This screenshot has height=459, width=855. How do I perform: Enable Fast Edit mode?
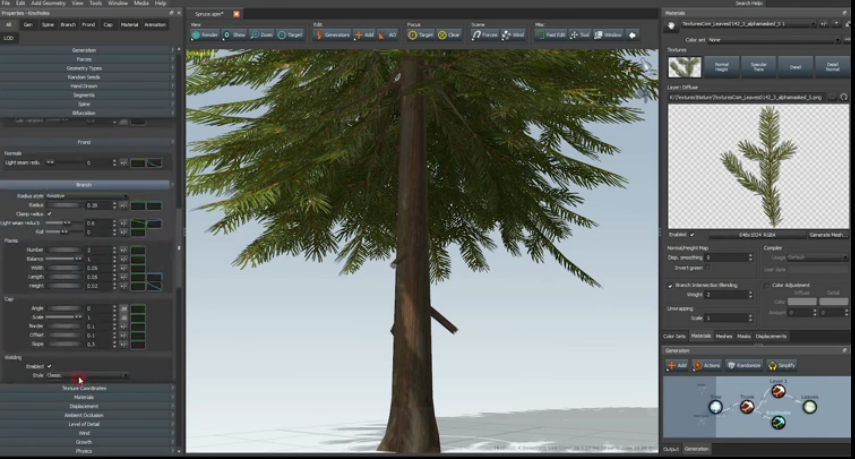tap(551, 35)
